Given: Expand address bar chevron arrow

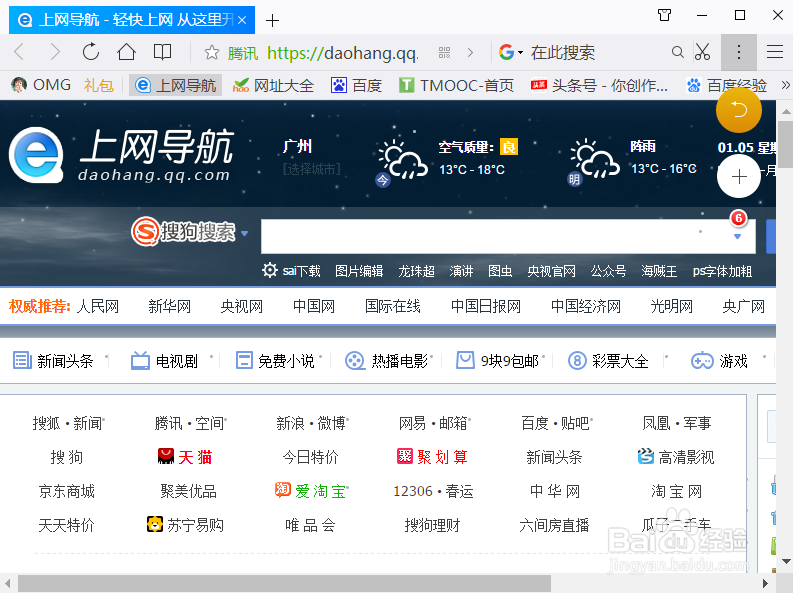Looking at the screenshot, I should coord(470,52).
